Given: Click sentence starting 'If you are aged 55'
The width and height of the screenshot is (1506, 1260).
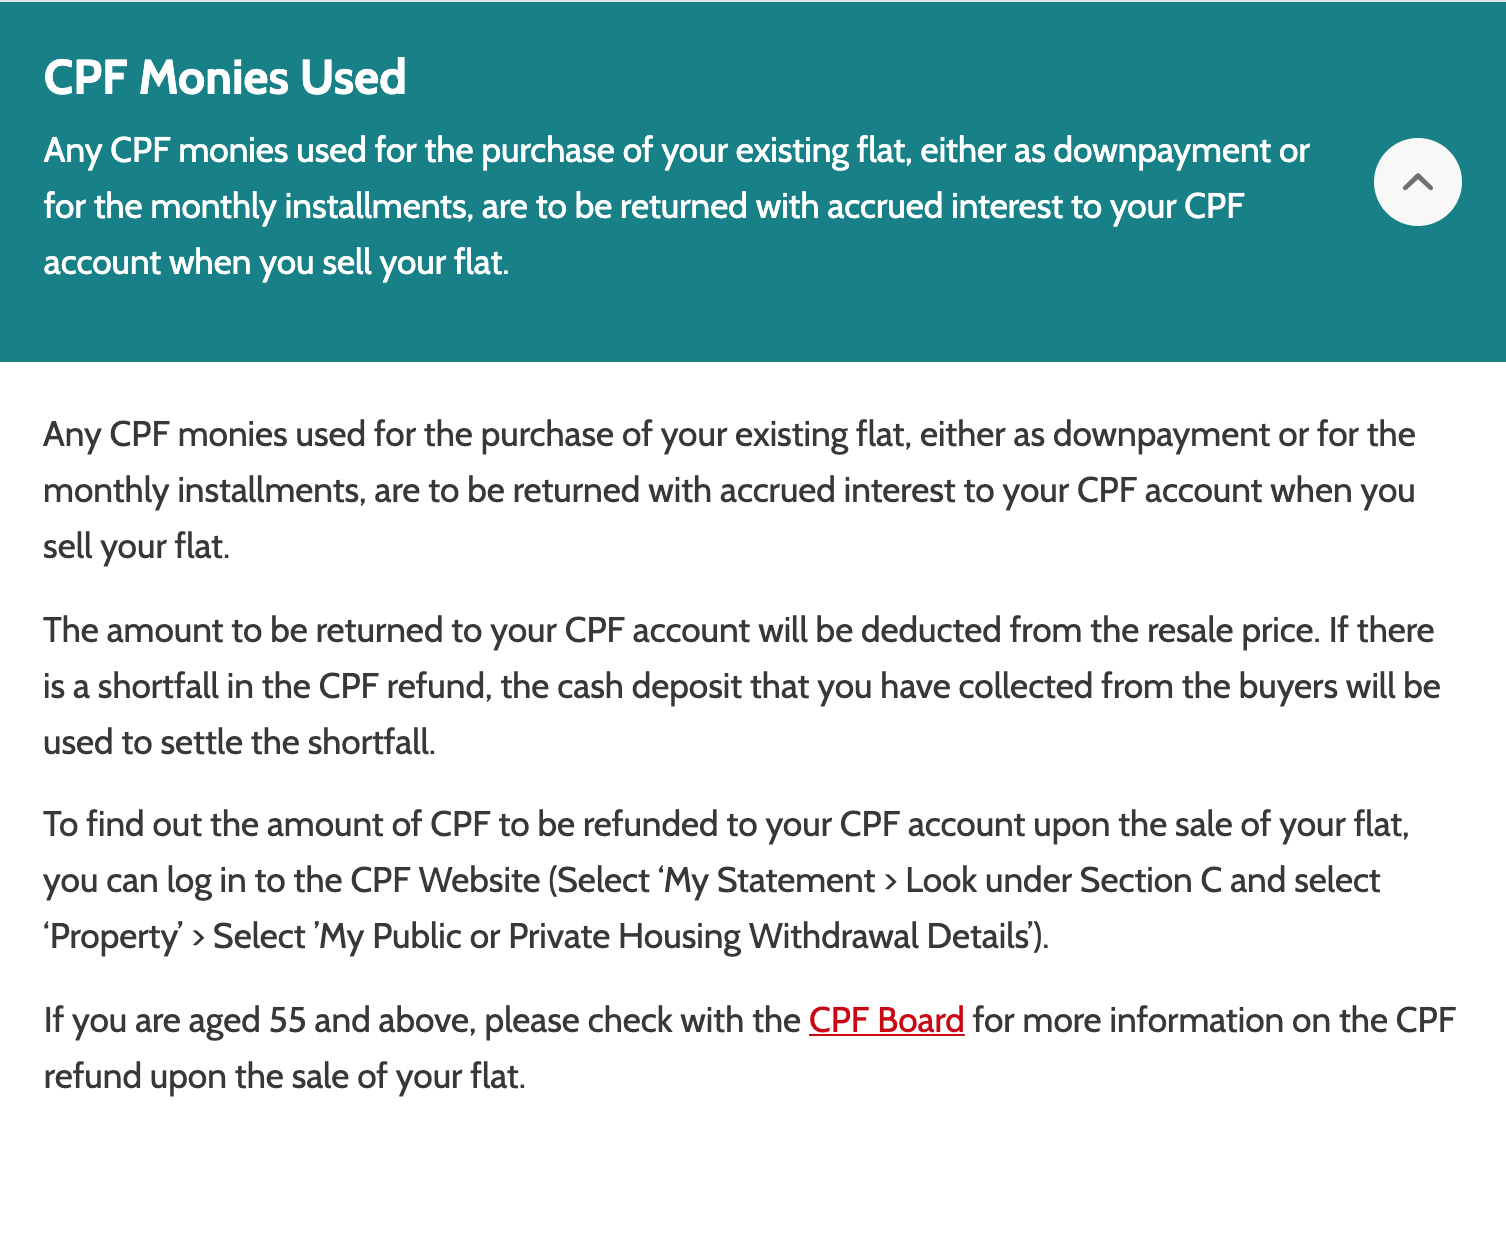Looking at the screenshot, I should tap(749, 1048).
